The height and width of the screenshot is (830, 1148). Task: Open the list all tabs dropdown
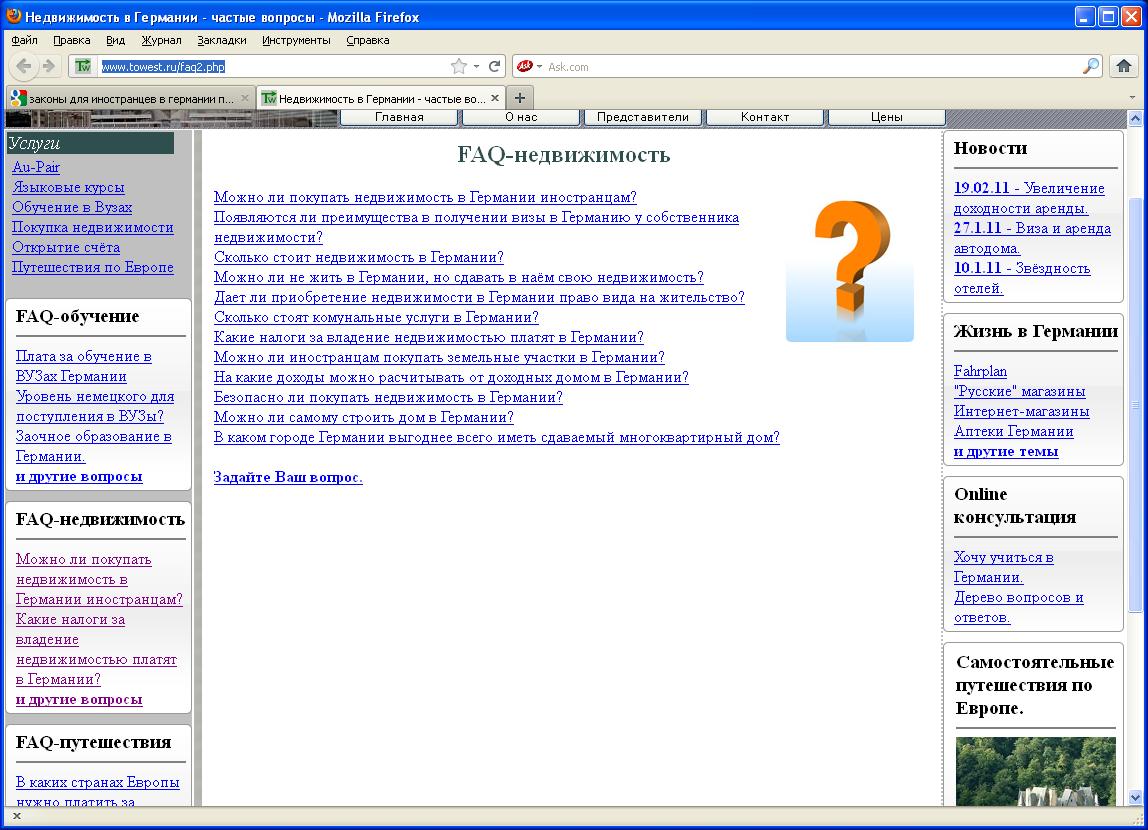[1133, 98]
